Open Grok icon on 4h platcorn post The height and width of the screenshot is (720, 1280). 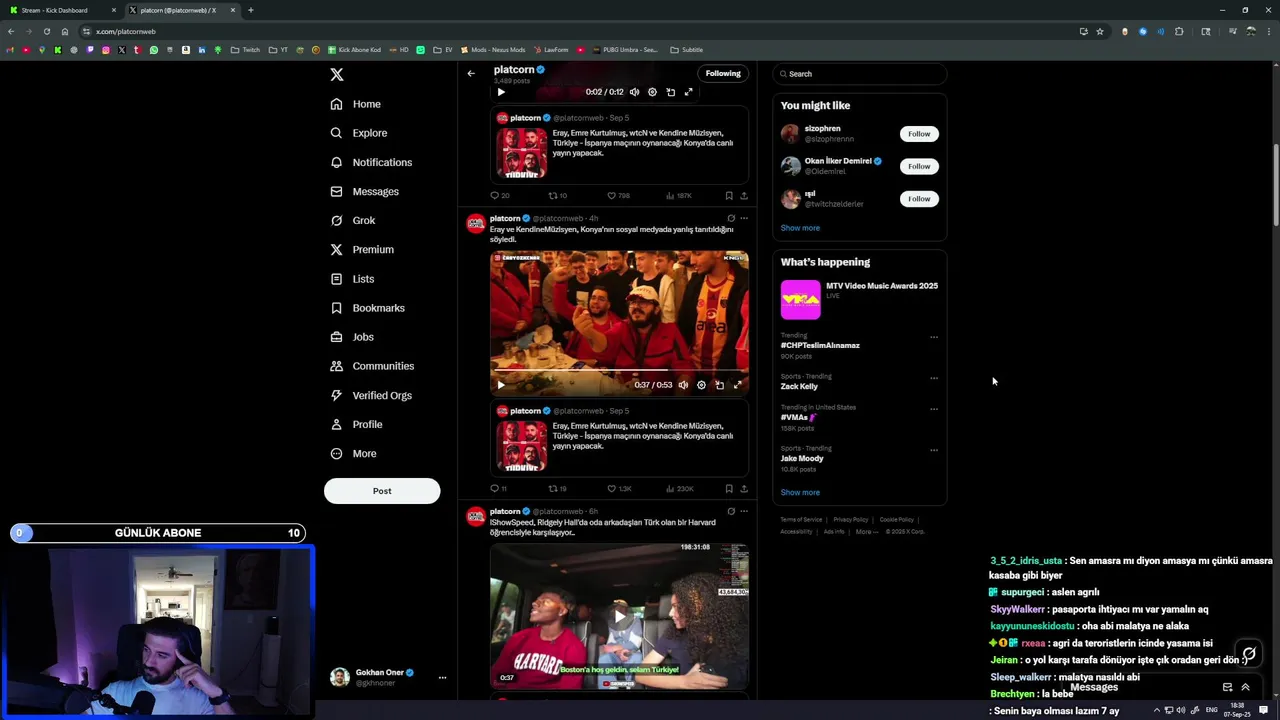click(x=731, y=218)
